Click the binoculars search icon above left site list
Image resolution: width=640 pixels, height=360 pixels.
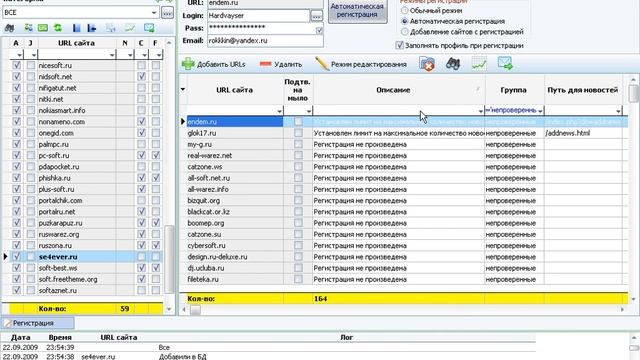pos(9,28)
